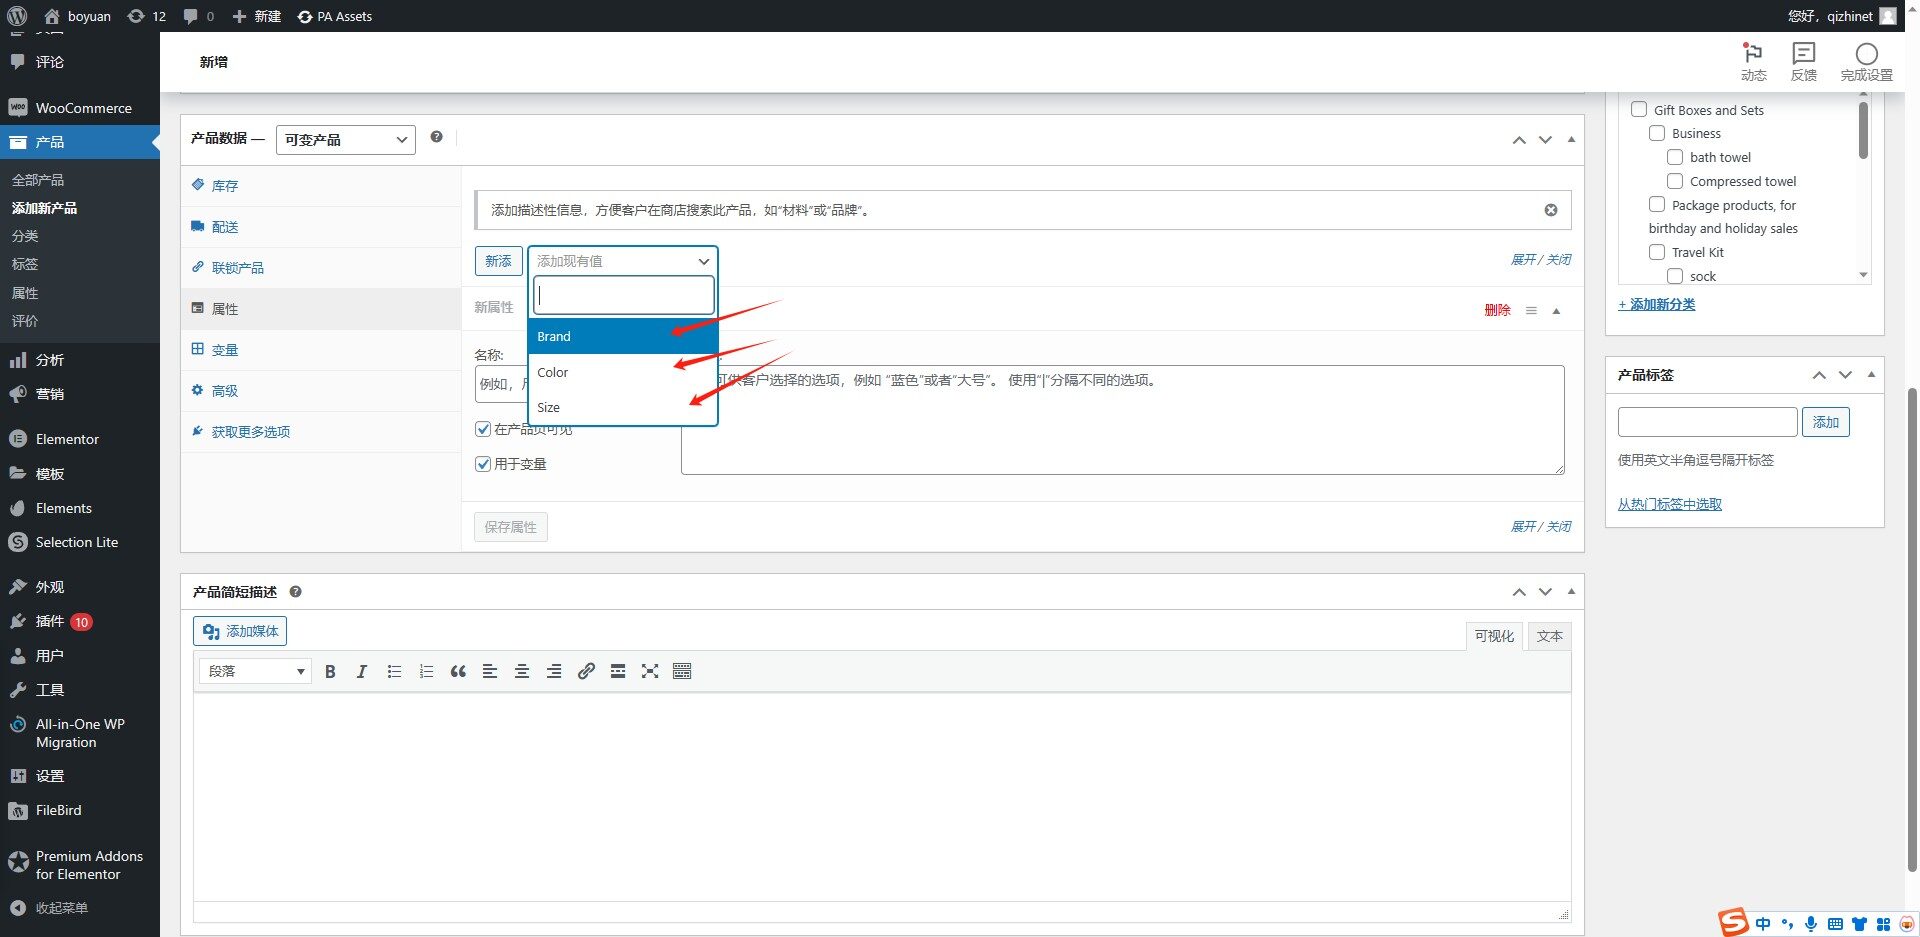The image size is (1920, 937).
Task: Check the bath towel category checkbox
Action: pos(1675,157)
